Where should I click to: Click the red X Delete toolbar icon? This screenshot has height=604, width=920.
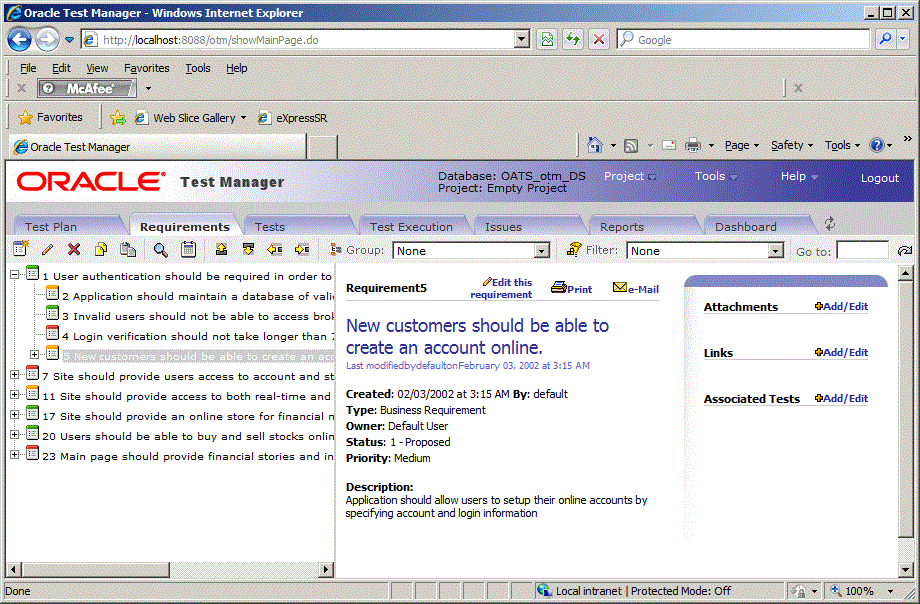[74, 249]
